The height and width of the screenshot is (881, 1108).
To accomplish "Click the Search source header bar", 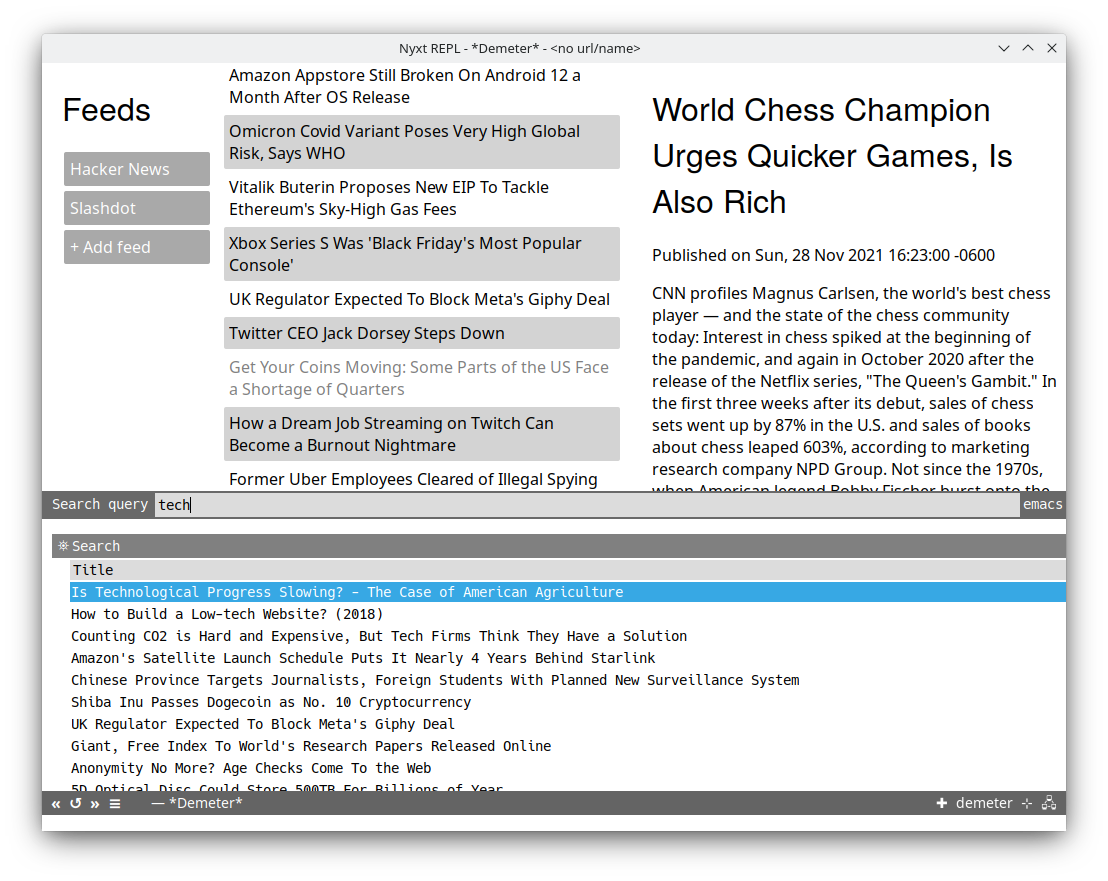I will coord(558,546).
